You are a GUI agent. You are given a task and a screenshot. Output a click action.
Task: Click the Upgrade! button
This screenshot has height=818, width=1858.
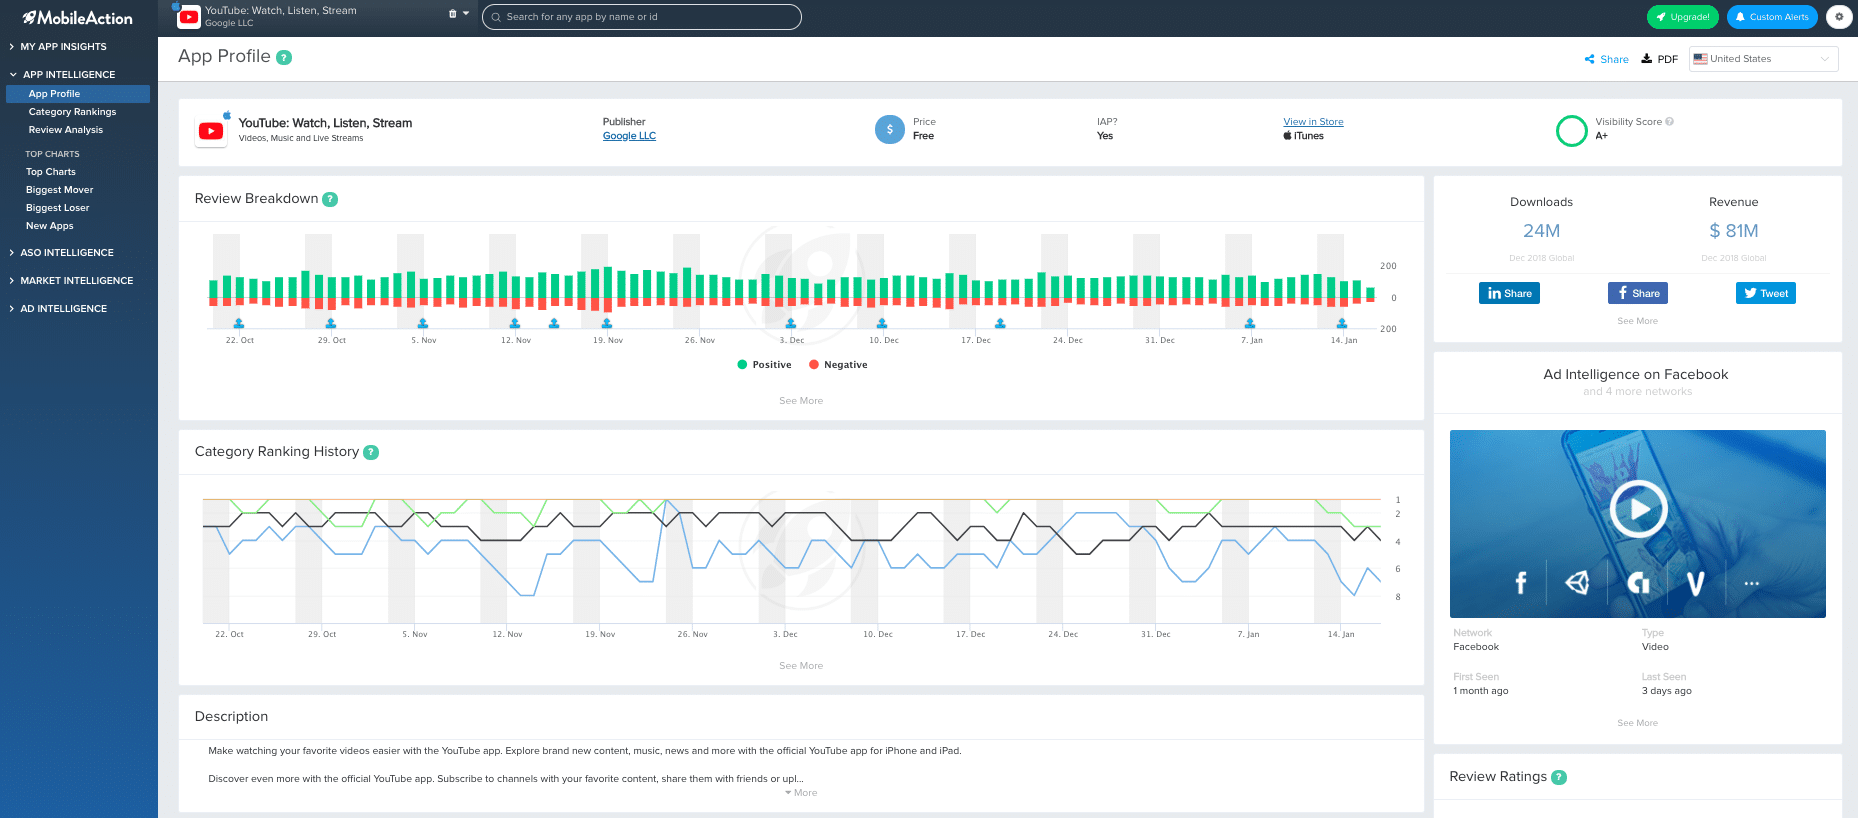pos(1683,17)
